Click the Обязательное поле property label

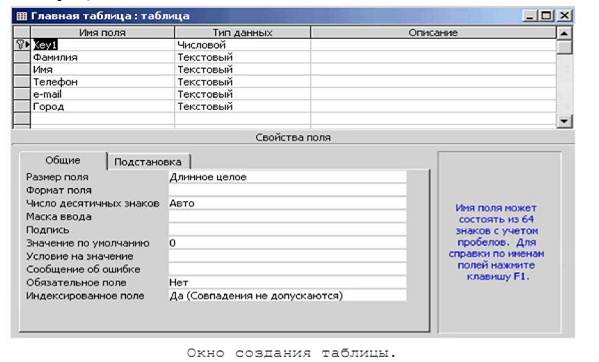(x=76, y=283)
